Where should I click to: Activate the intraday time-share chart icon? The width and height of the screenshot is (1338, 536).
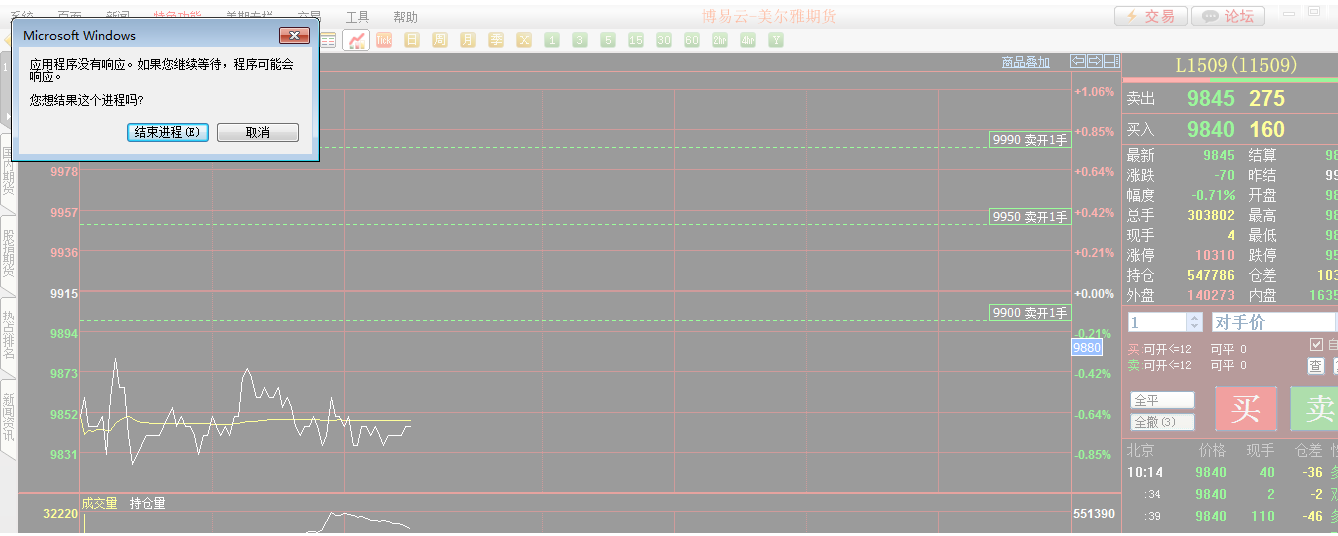356,40
